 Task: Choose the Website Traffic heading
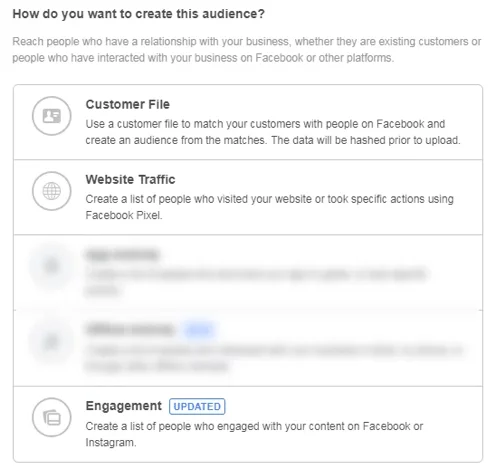pos(130,179)
